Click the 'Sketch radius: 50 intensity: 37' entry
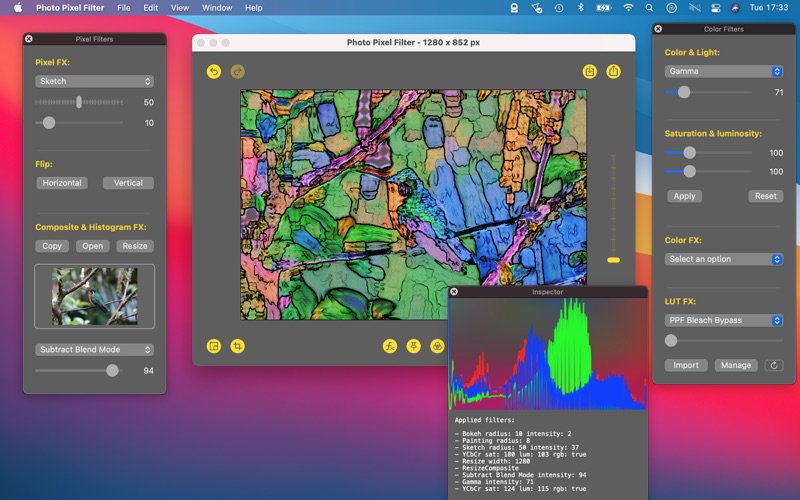The image size is (800, 500). coord(516,447)
